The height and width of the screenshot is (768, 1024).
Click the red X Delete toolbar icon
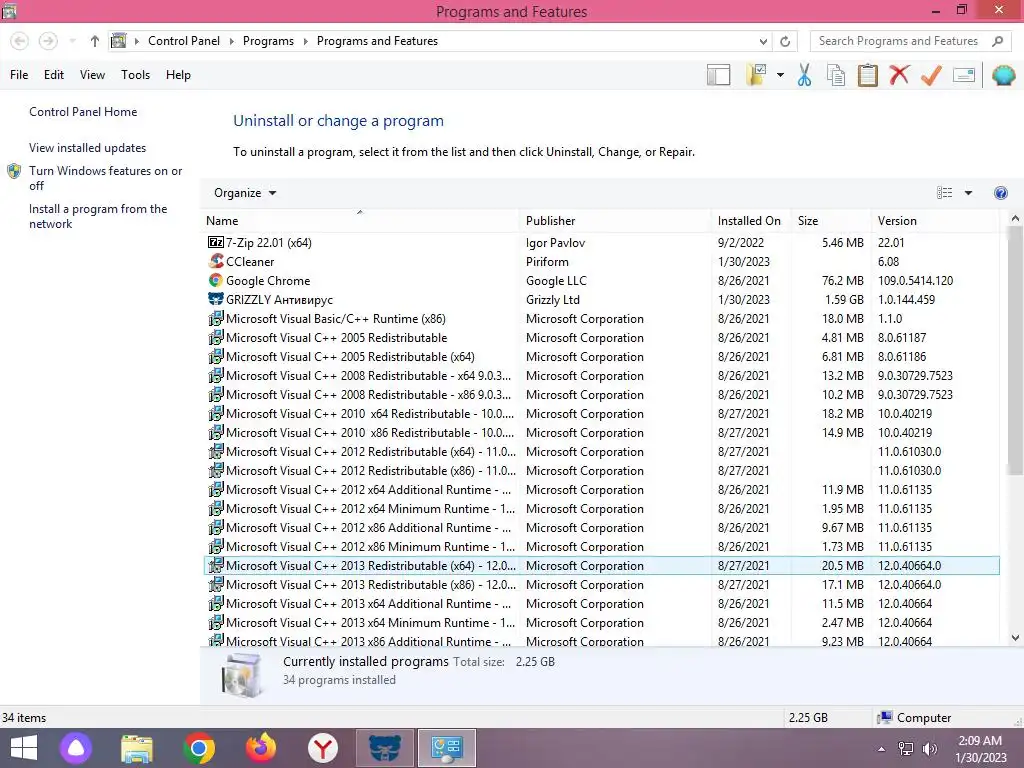[x=899, y=74]
